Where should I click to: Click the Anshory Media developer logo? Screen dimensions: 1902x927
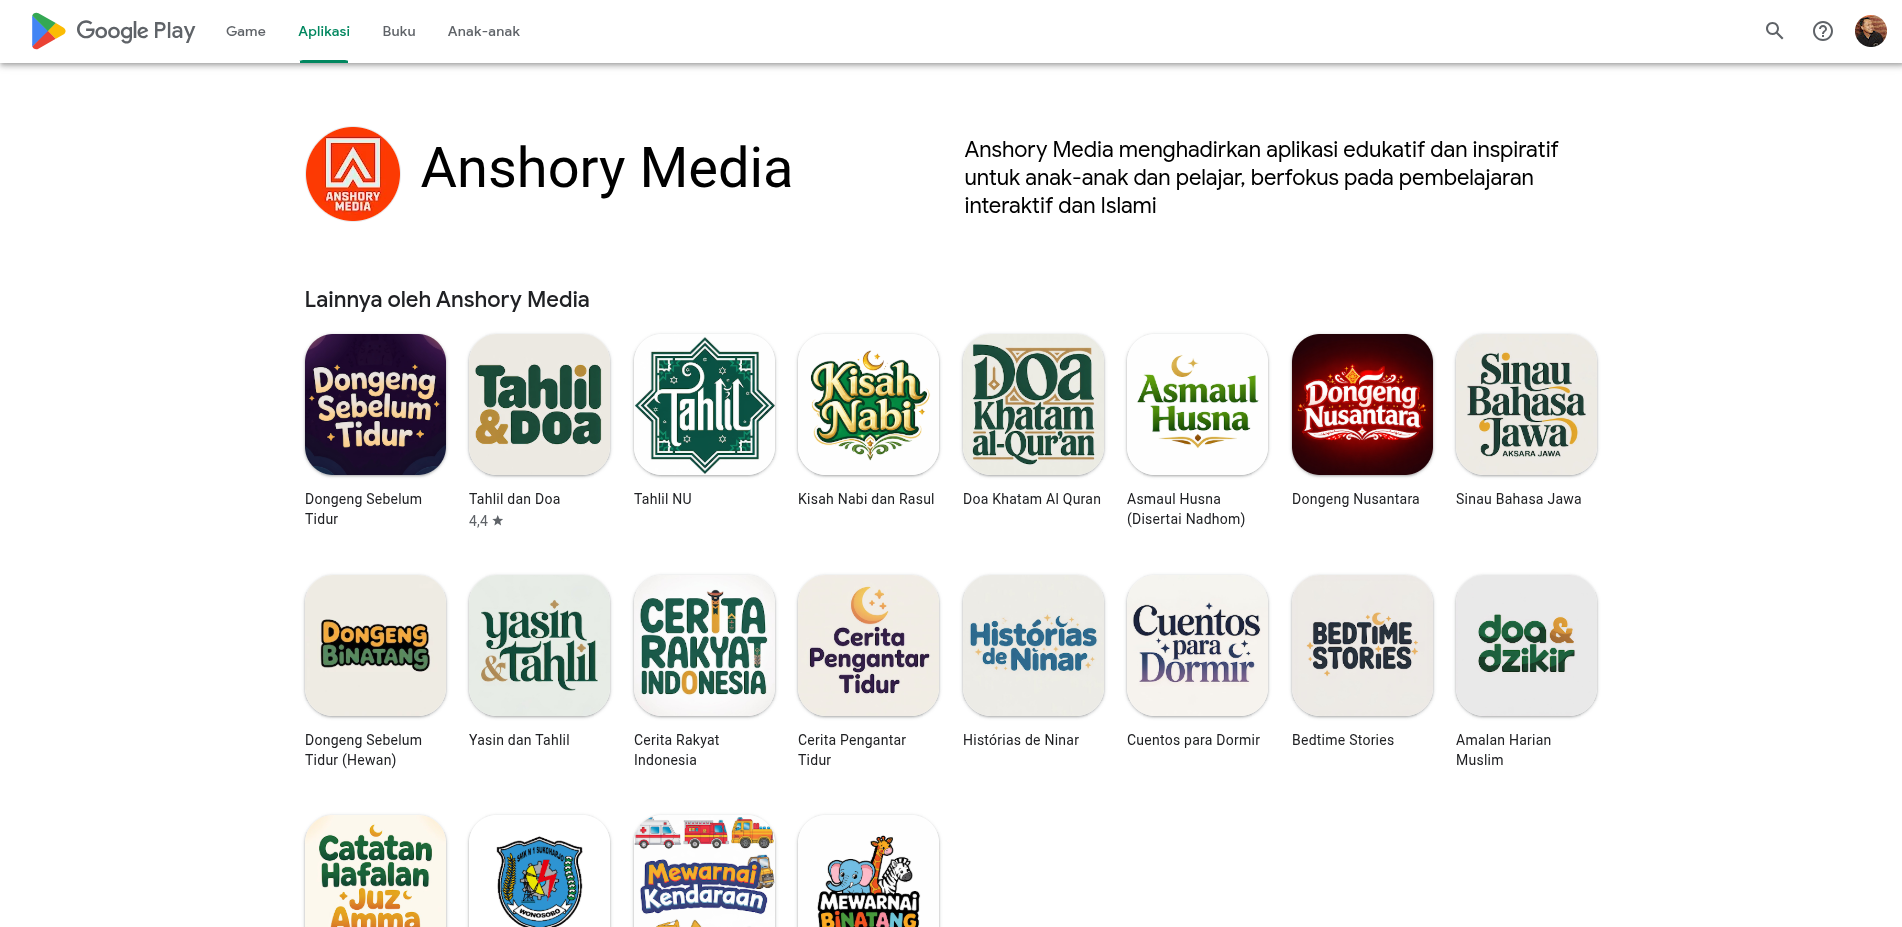pos(353,174)
